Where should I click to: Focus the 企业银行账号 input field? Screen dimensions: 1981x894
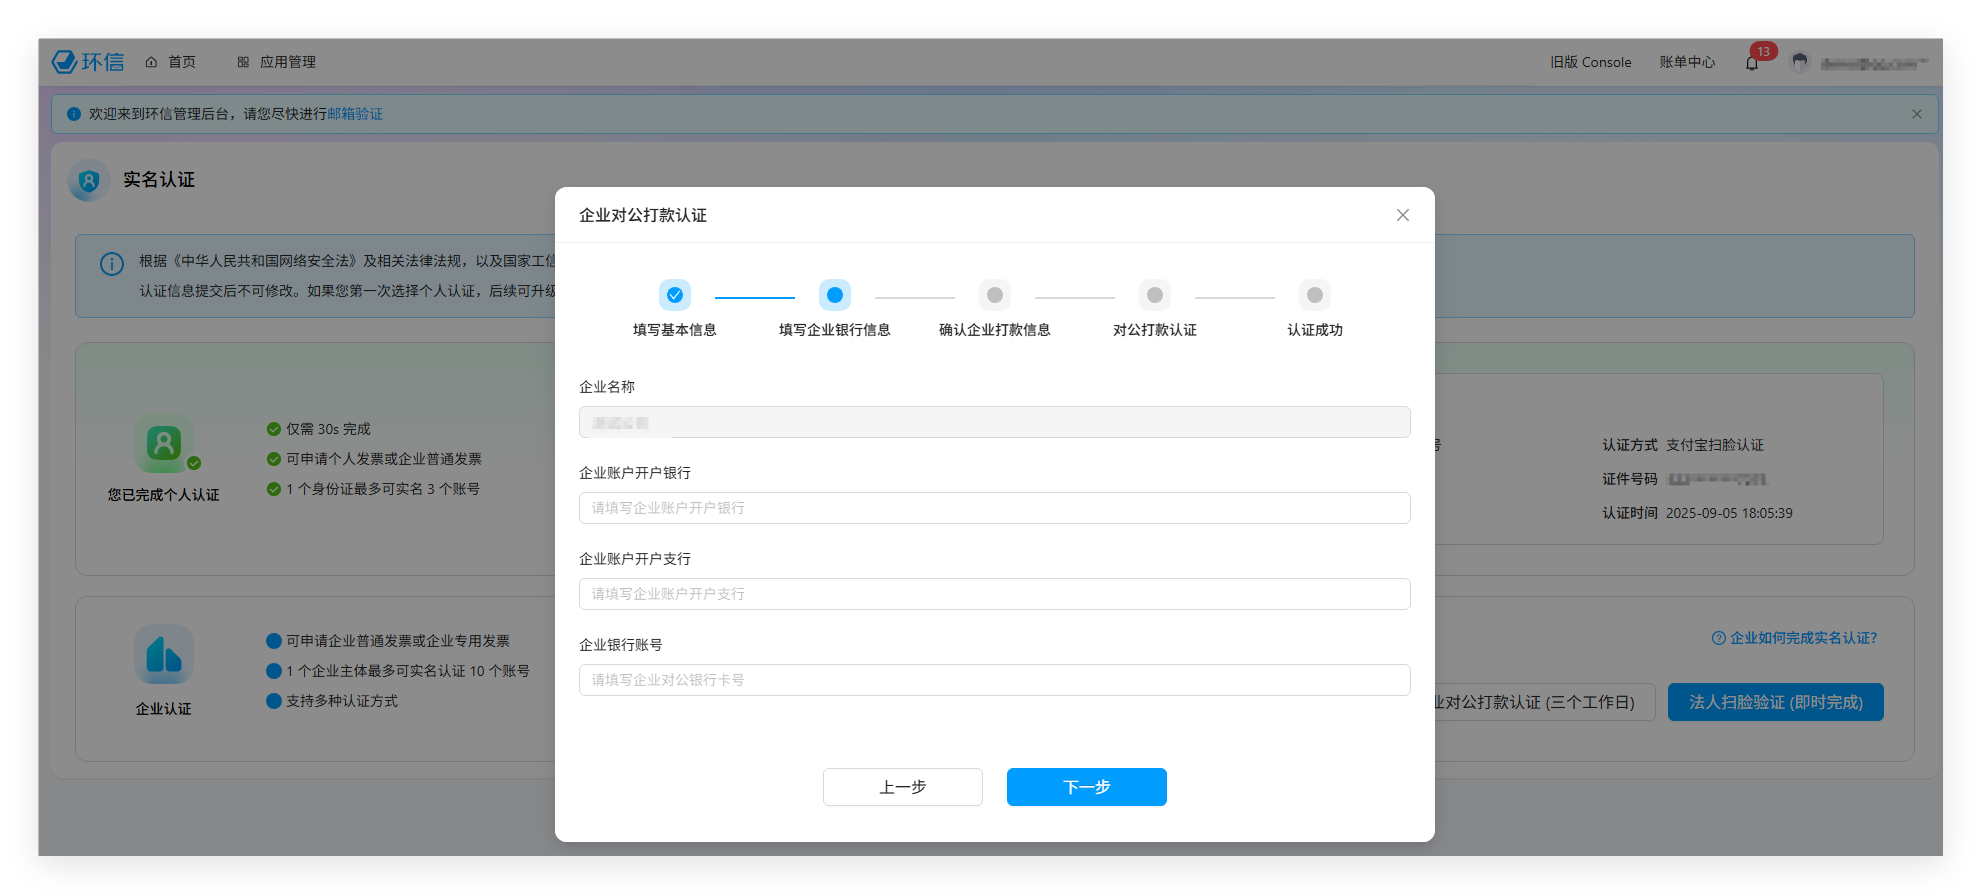click(994, 680)
